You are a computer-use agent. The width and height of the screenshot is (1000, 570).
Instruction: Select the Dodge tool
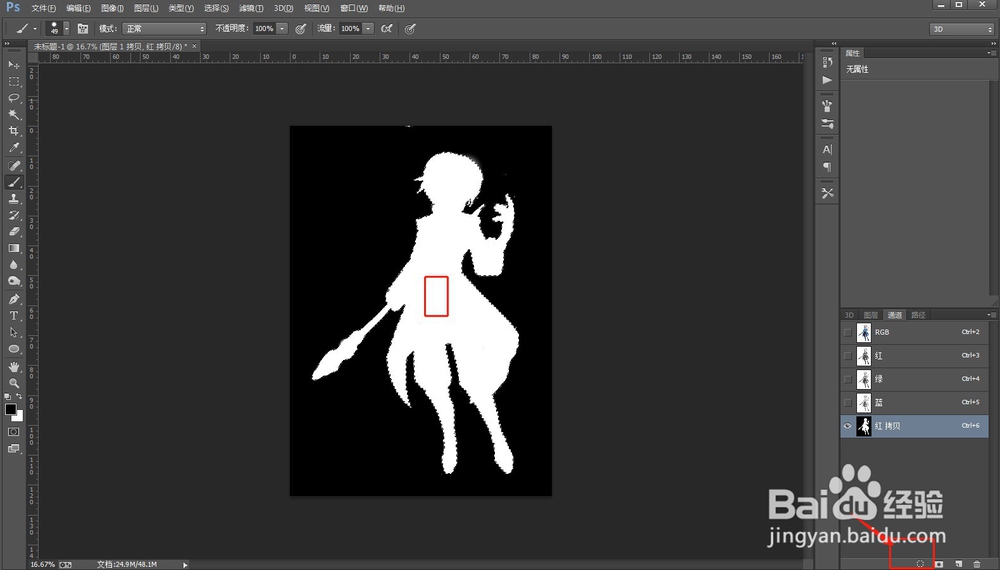coord(13,282)
